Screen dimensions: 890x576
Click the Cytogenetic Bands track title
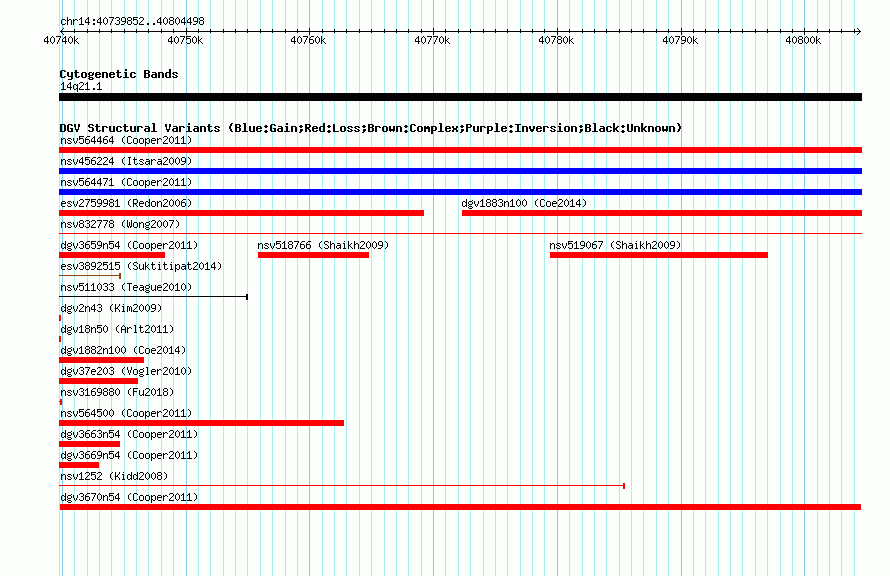click(x=119, y=74)
